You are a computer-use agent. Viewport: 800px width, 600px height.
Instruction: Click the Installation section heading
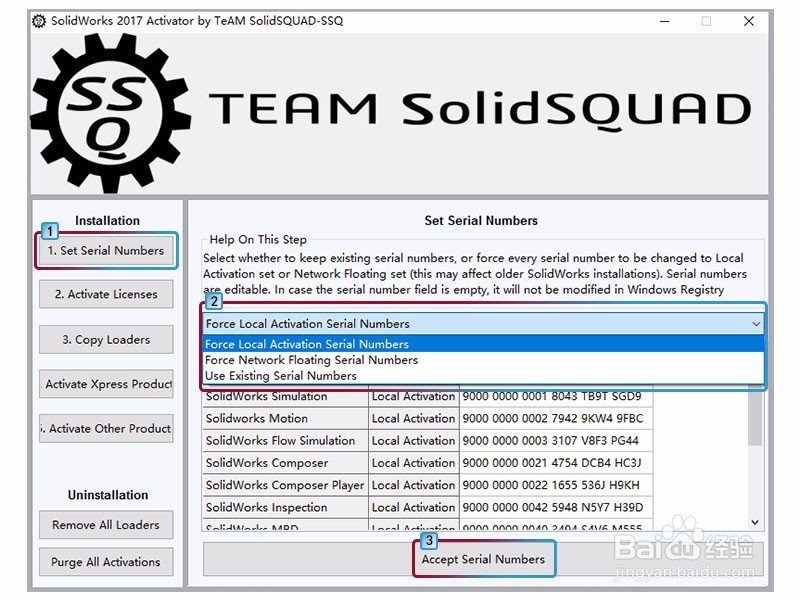point(107,220)
